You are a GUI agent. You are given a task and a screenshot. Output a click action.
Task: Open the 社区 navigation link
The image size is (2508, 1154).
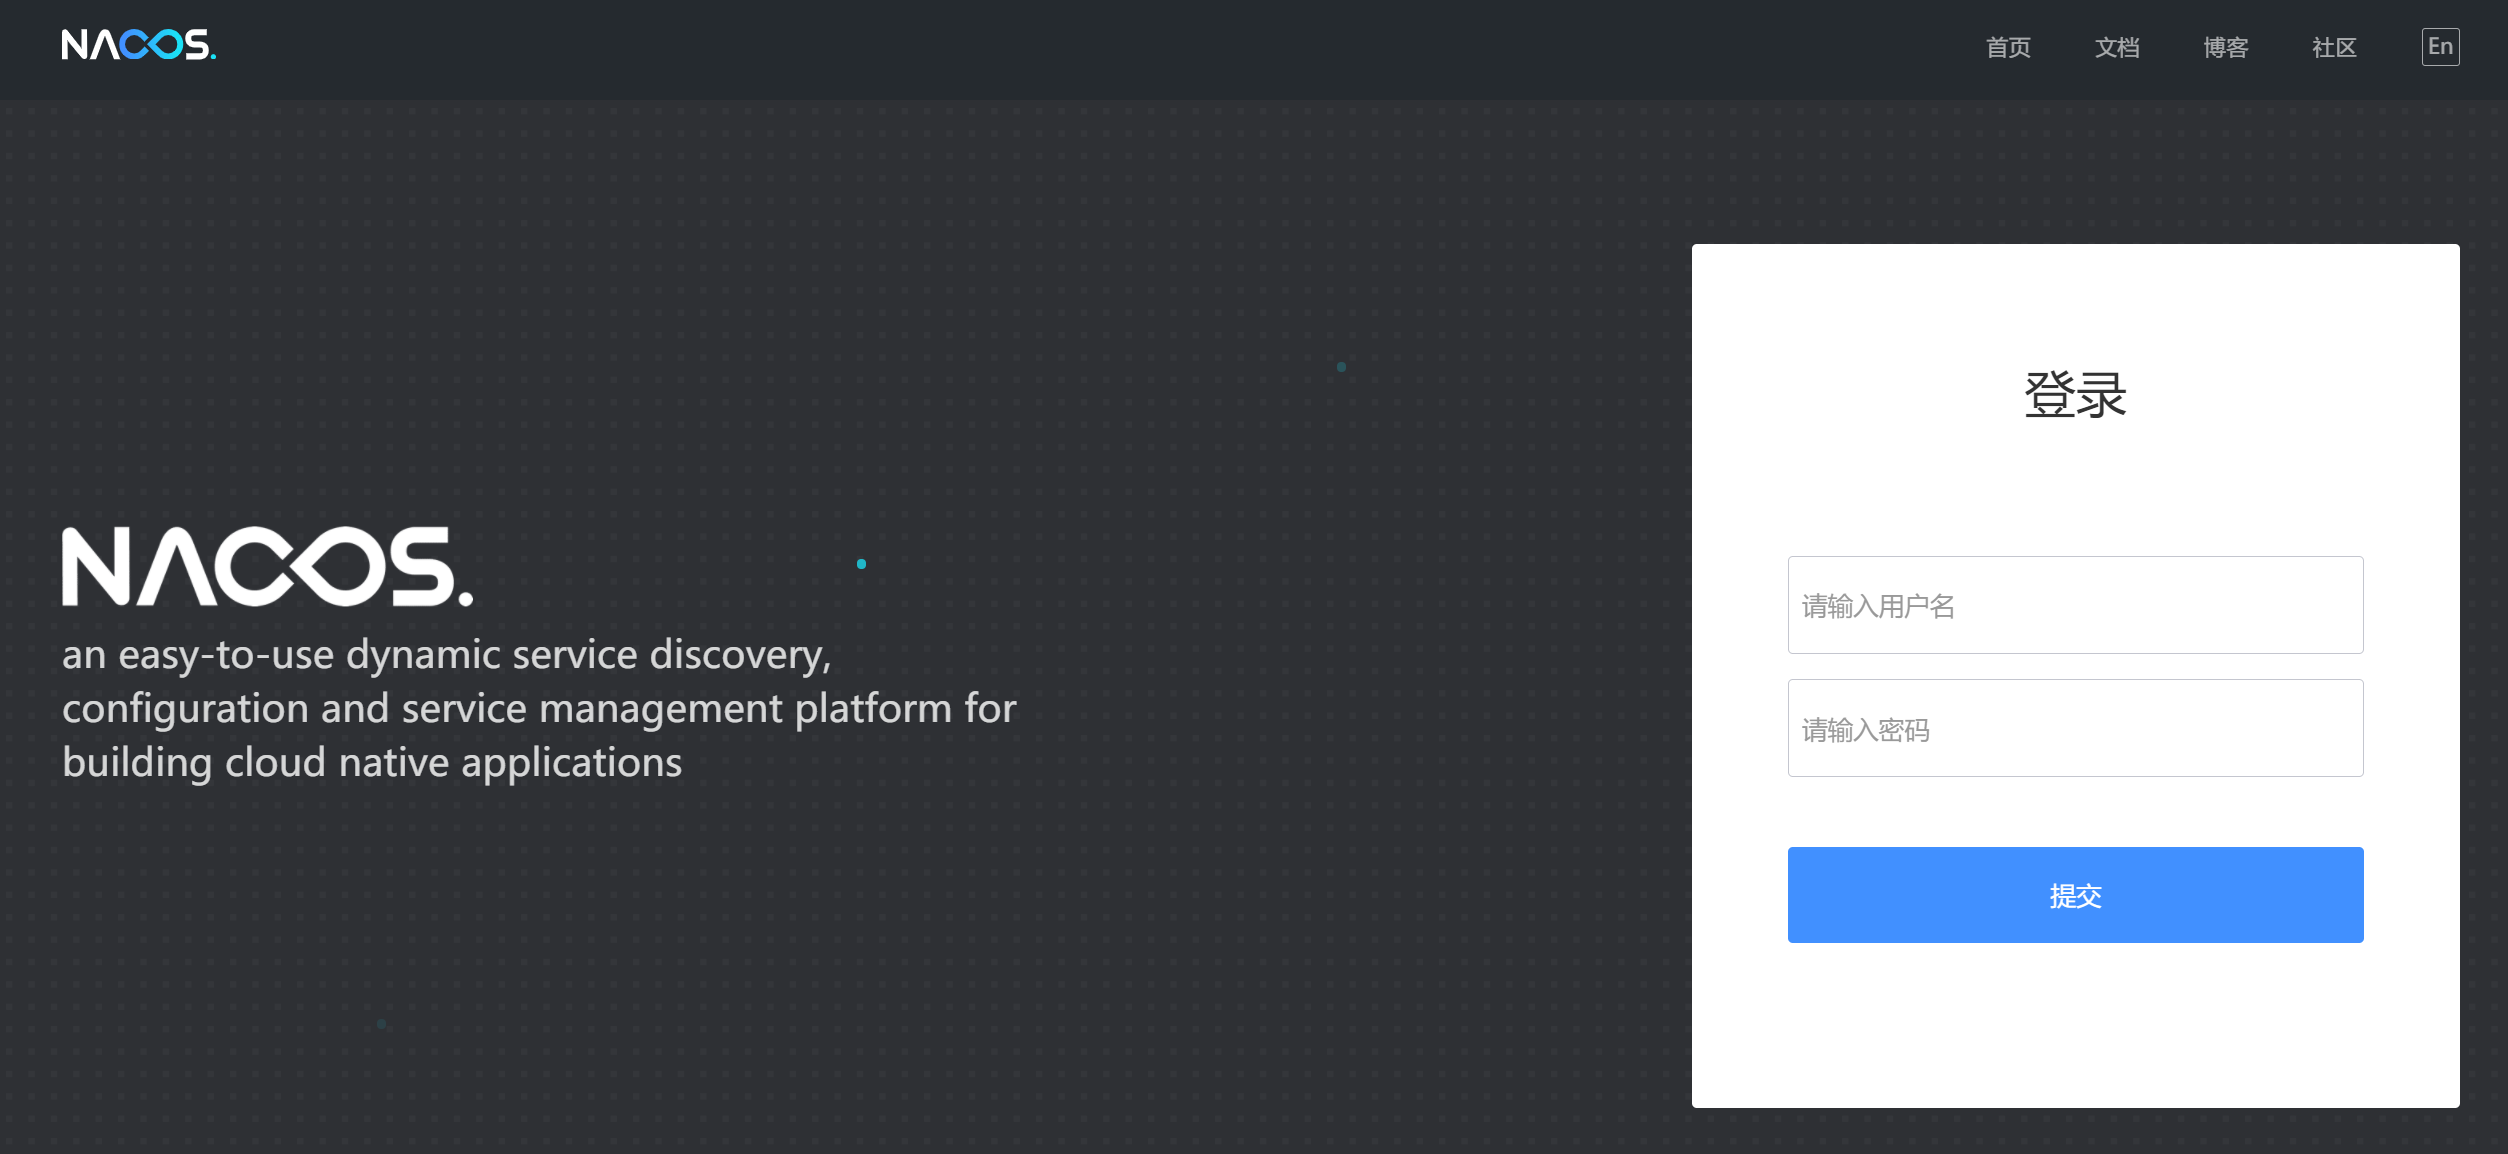2335,47
